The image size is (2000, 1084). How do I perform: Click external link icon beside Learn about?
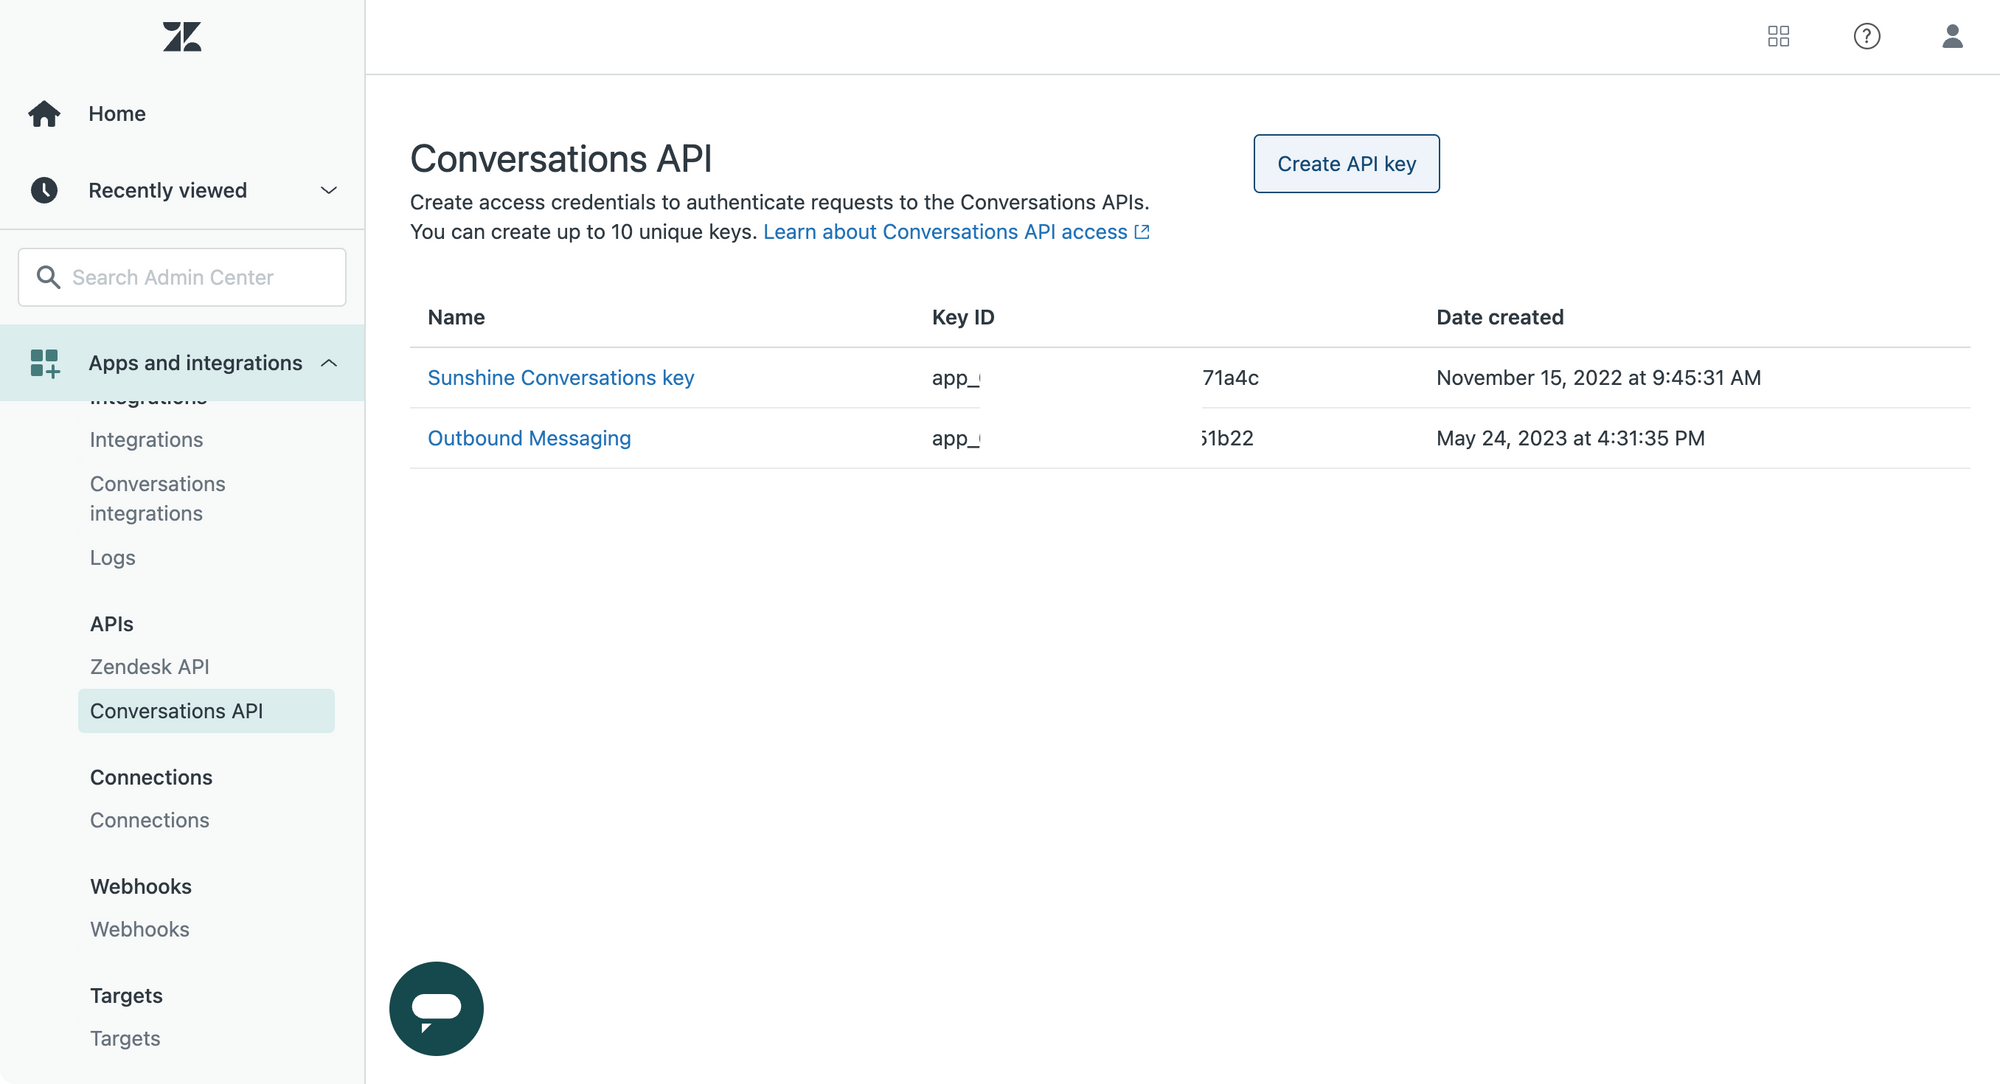[1142, 232]
